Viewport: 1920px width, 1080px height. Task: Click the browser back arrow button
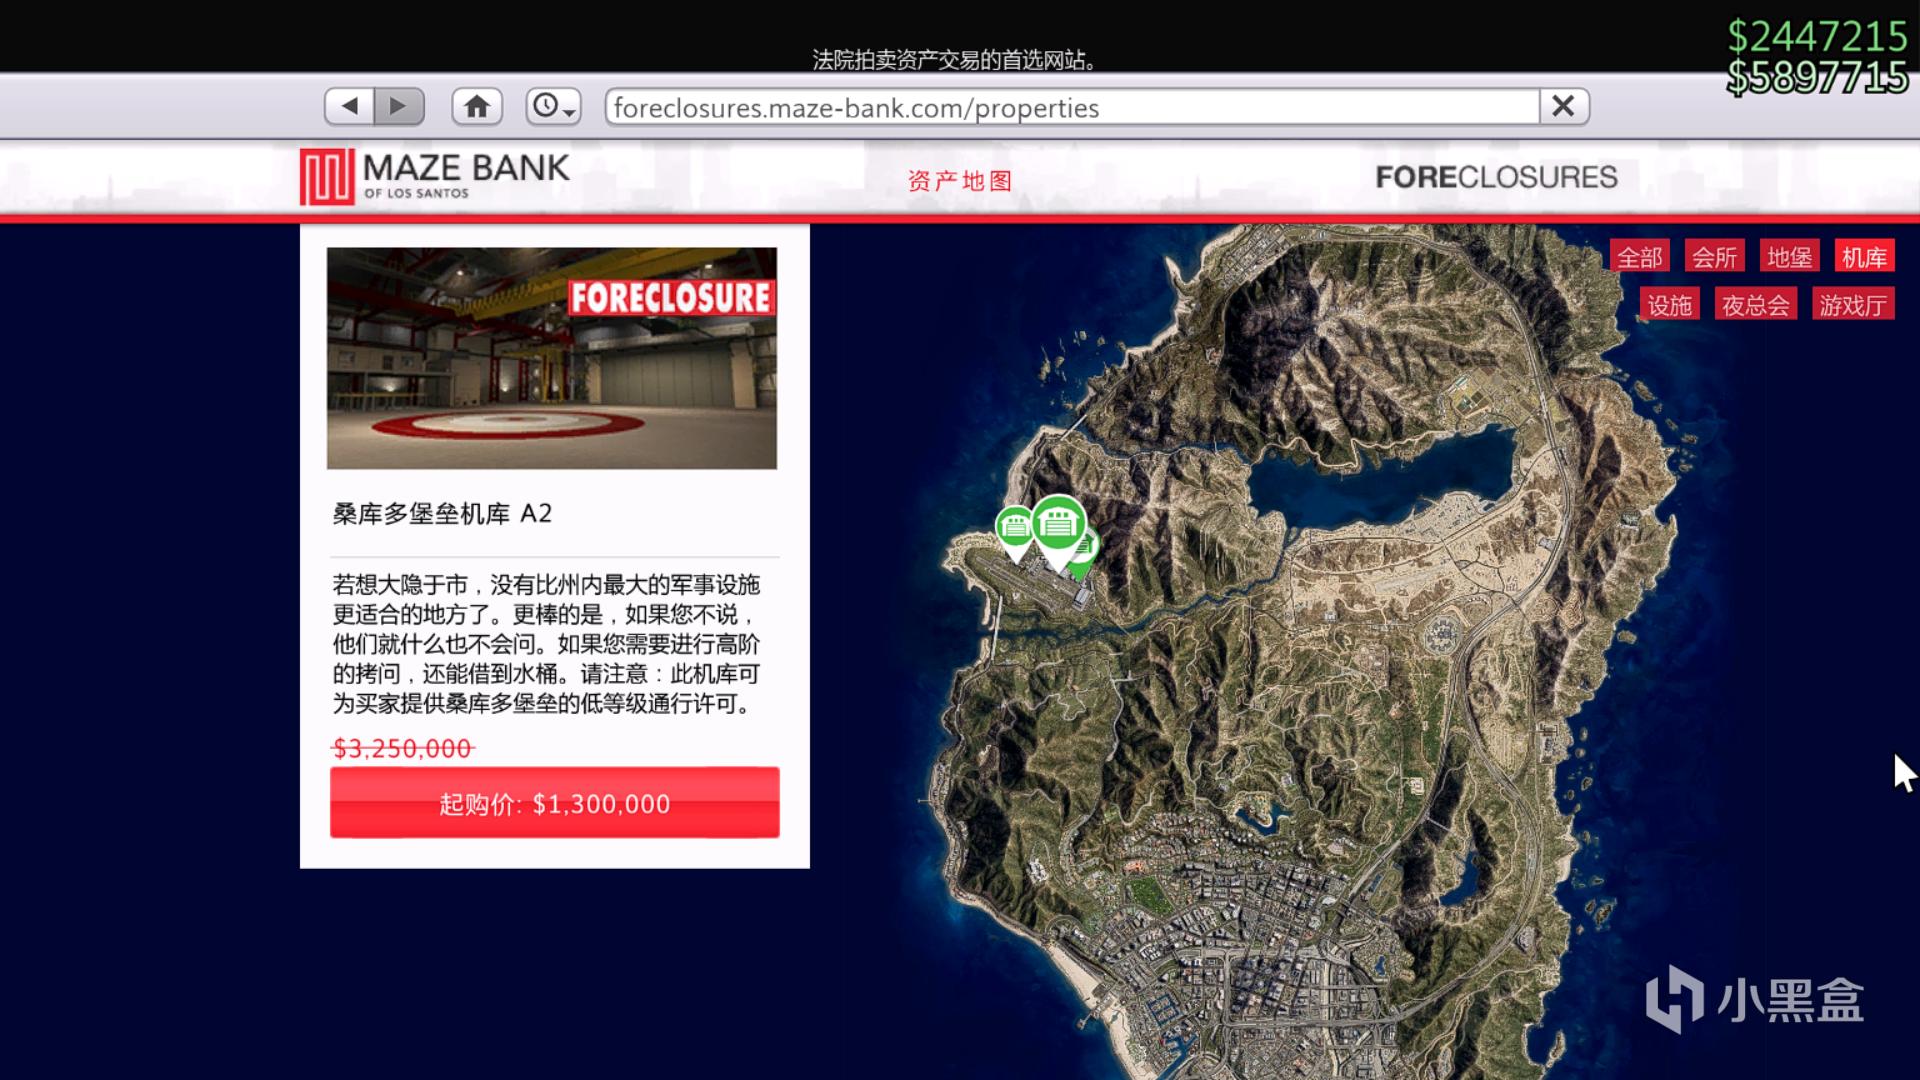click(x=349, y=106)
